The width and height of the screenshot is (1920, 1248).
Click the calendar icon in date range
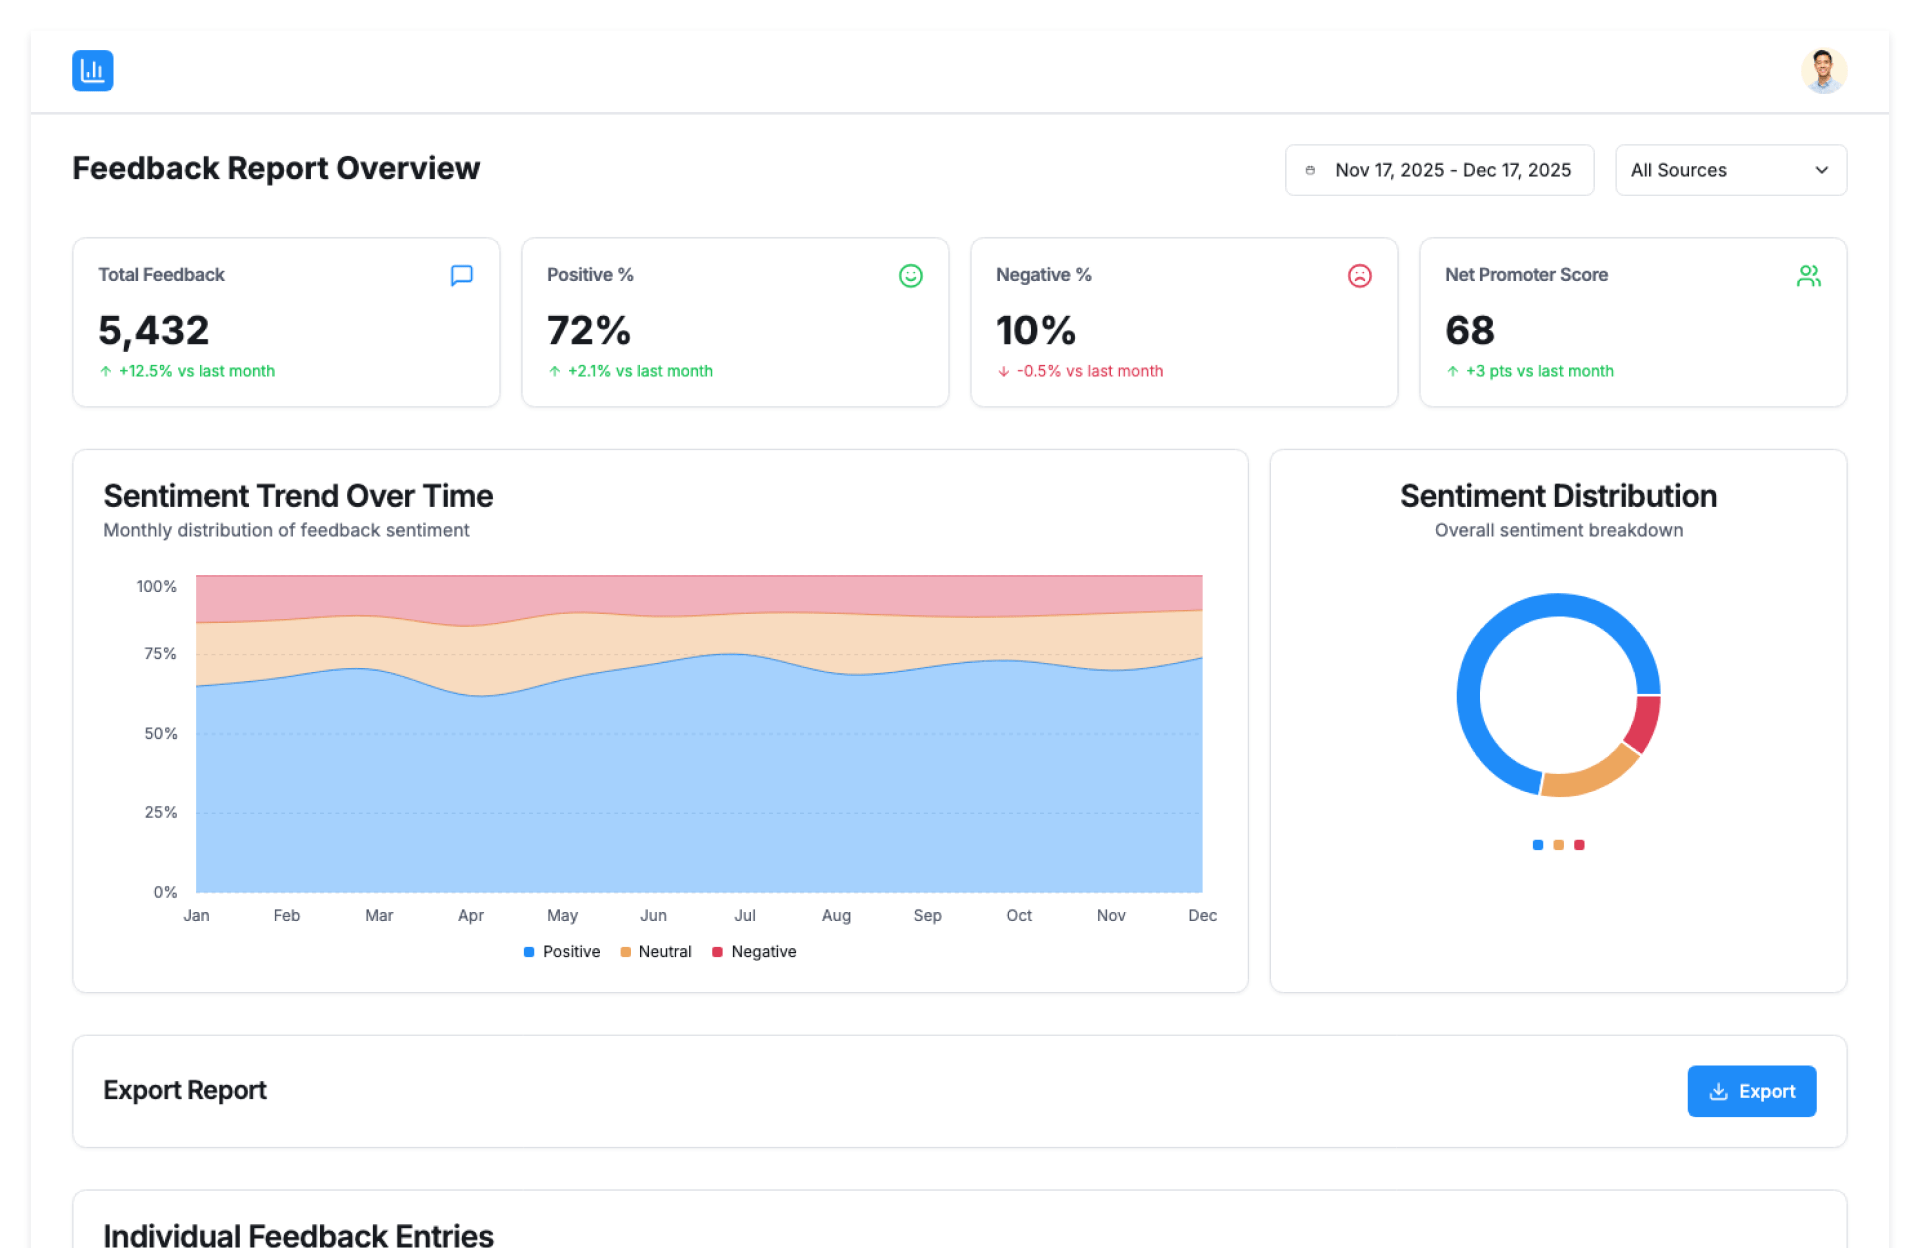[1310, 170]
